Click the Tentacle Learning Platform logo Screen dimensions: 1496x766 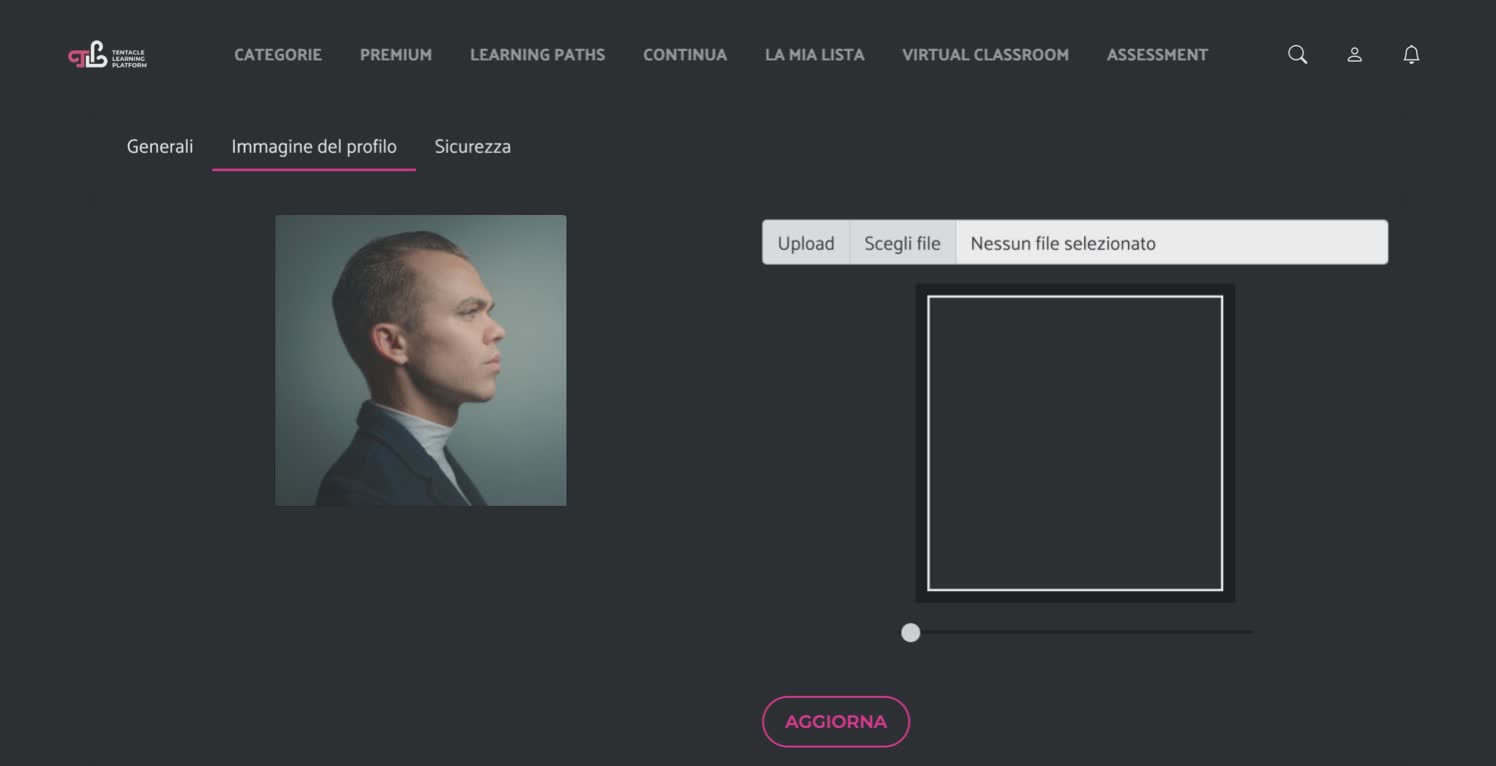tap(107, 55)
